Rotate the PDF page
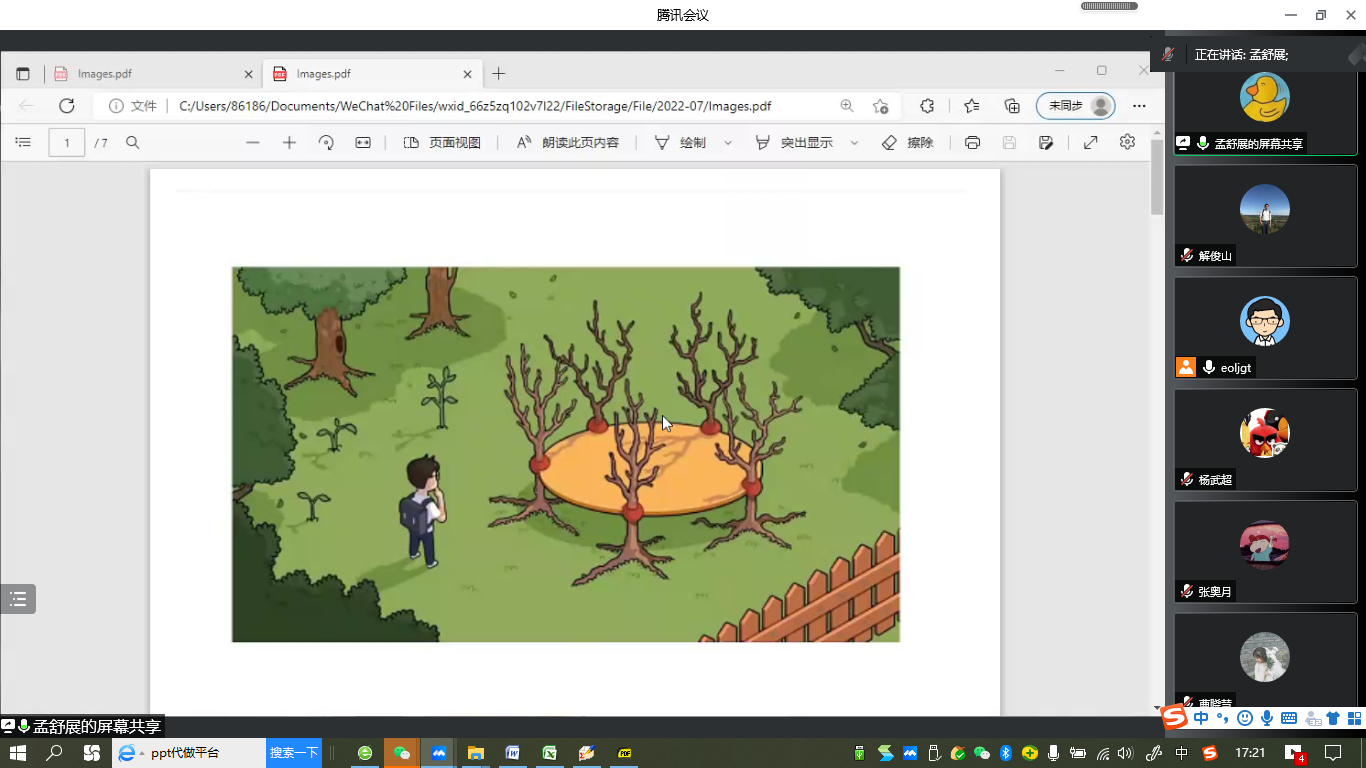 click(x=326, y=143)
